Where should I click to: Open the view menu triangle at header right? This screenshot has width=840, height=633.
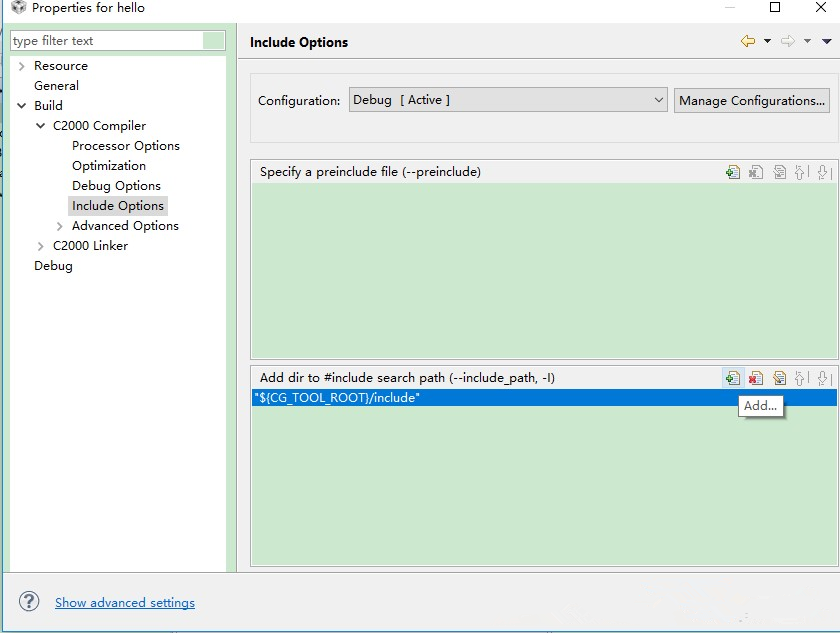pyautogui.click(x=827, y=41)
